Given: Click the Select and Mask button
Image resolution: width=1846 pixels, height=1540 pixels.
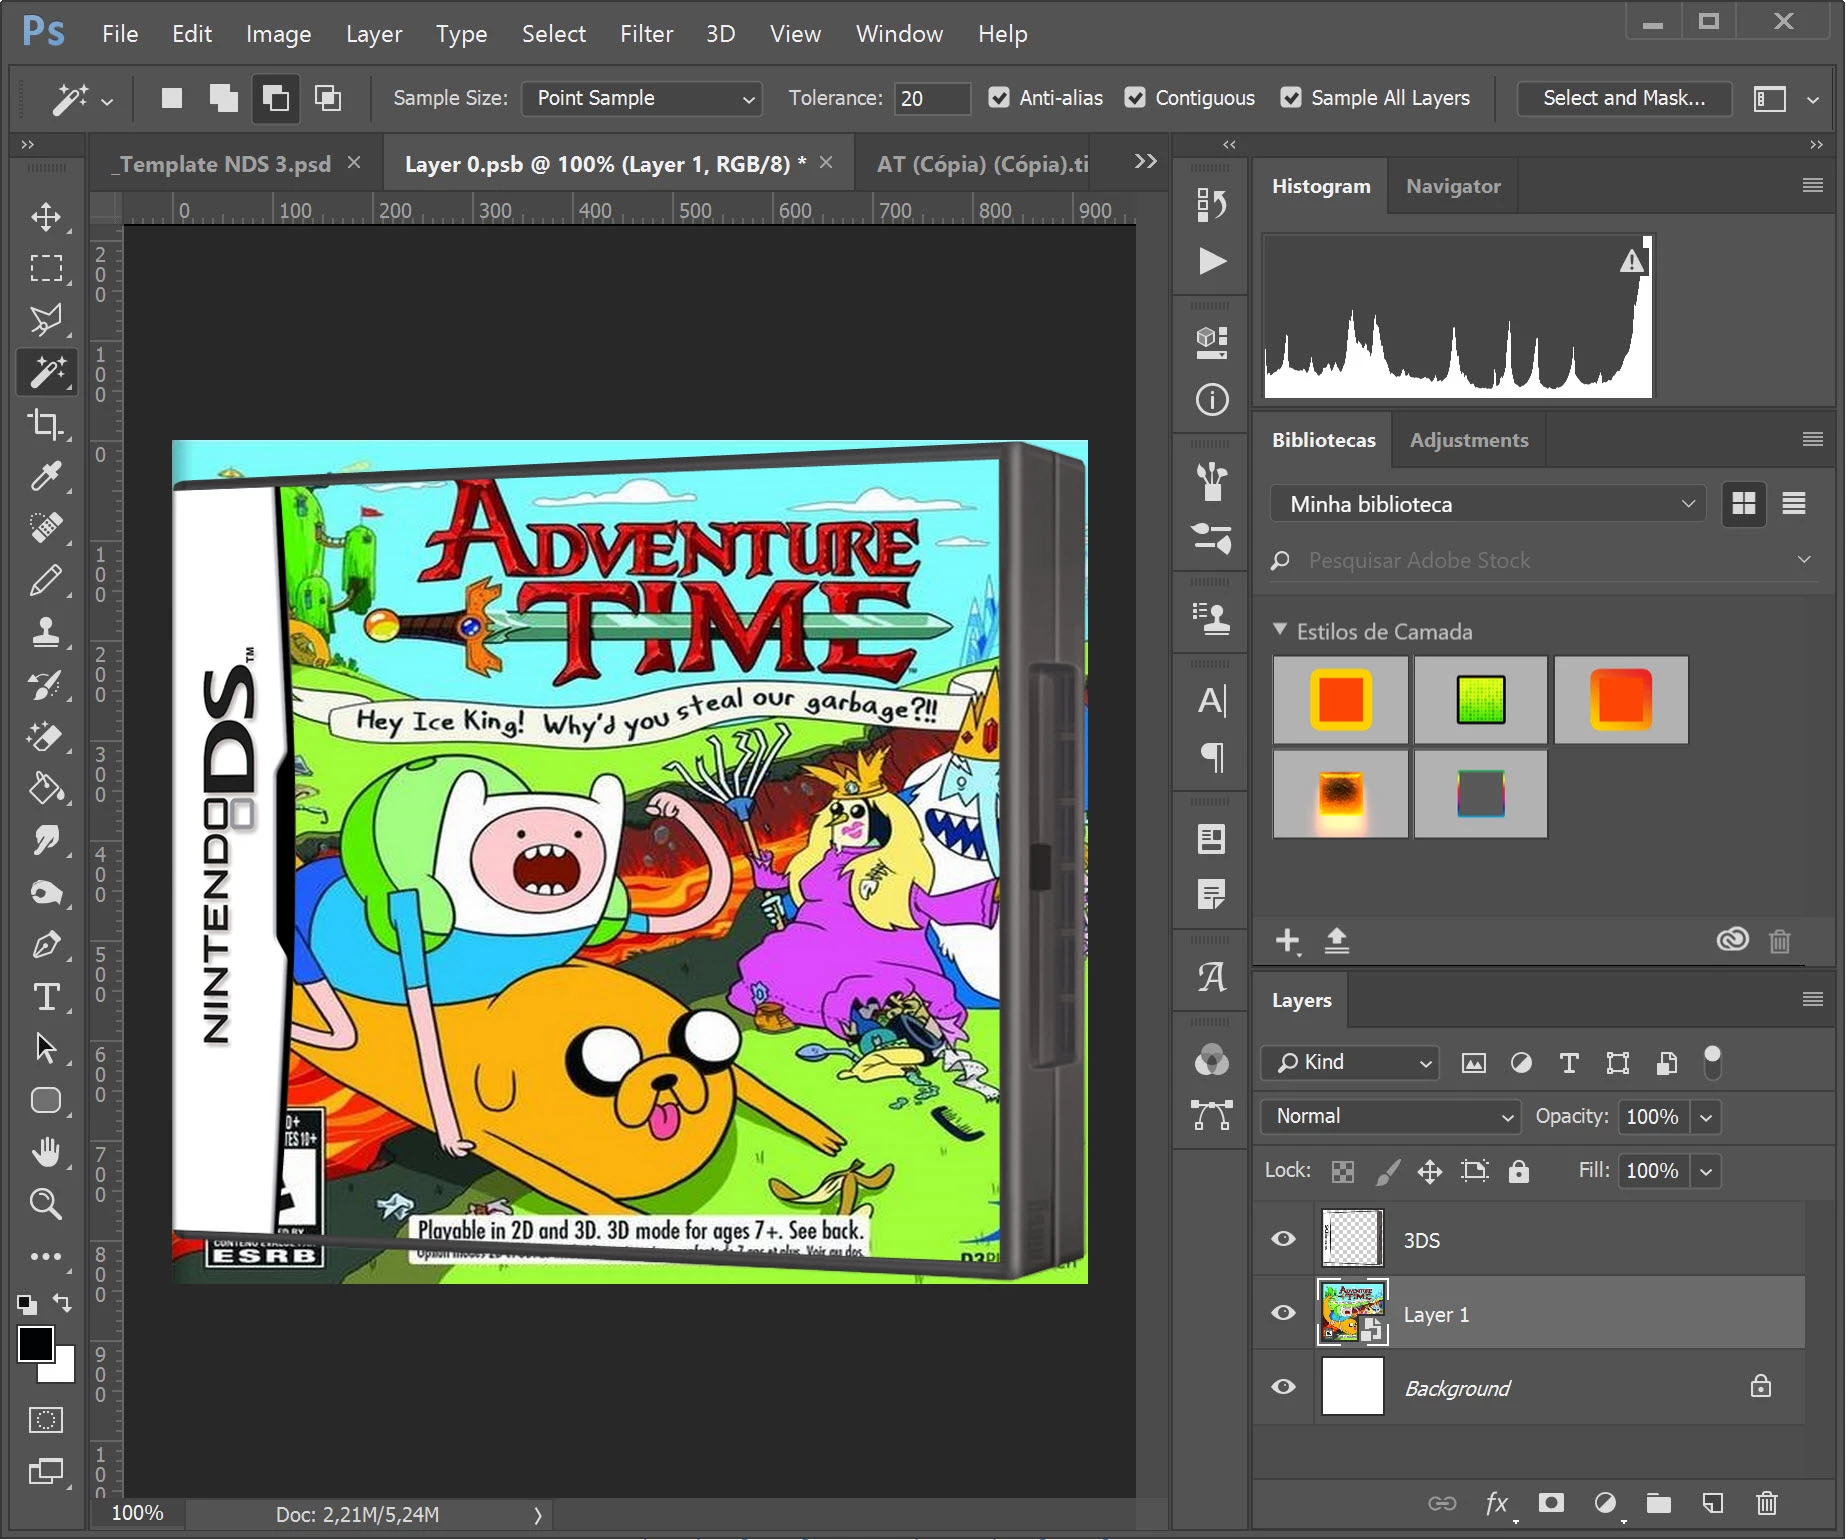Looking at the screenshot, I should [1623, 98].
